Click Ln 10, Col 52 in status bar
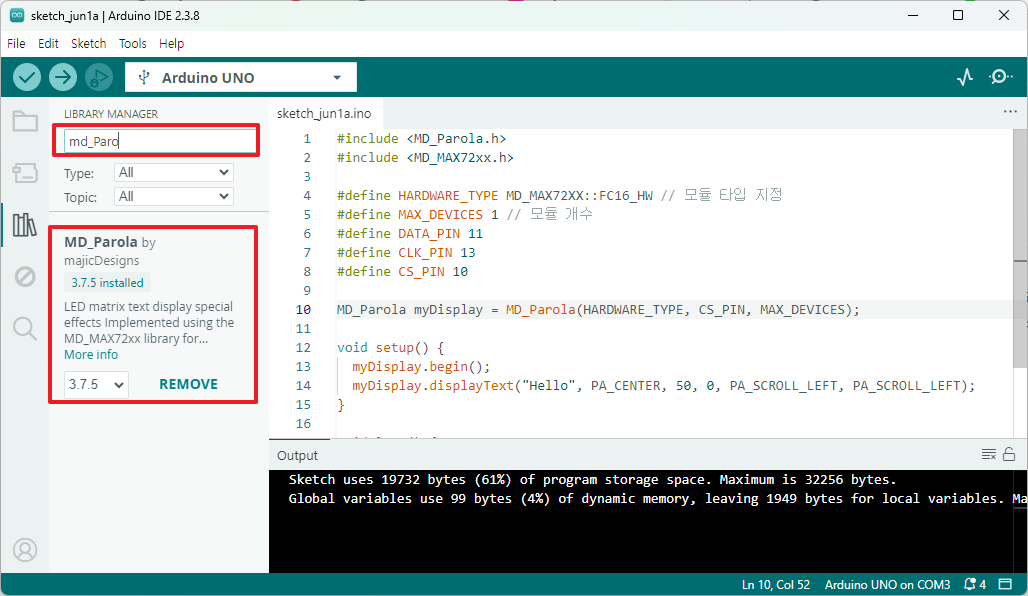The width and height of the screenshot is (1028, 596). point(776,584)
